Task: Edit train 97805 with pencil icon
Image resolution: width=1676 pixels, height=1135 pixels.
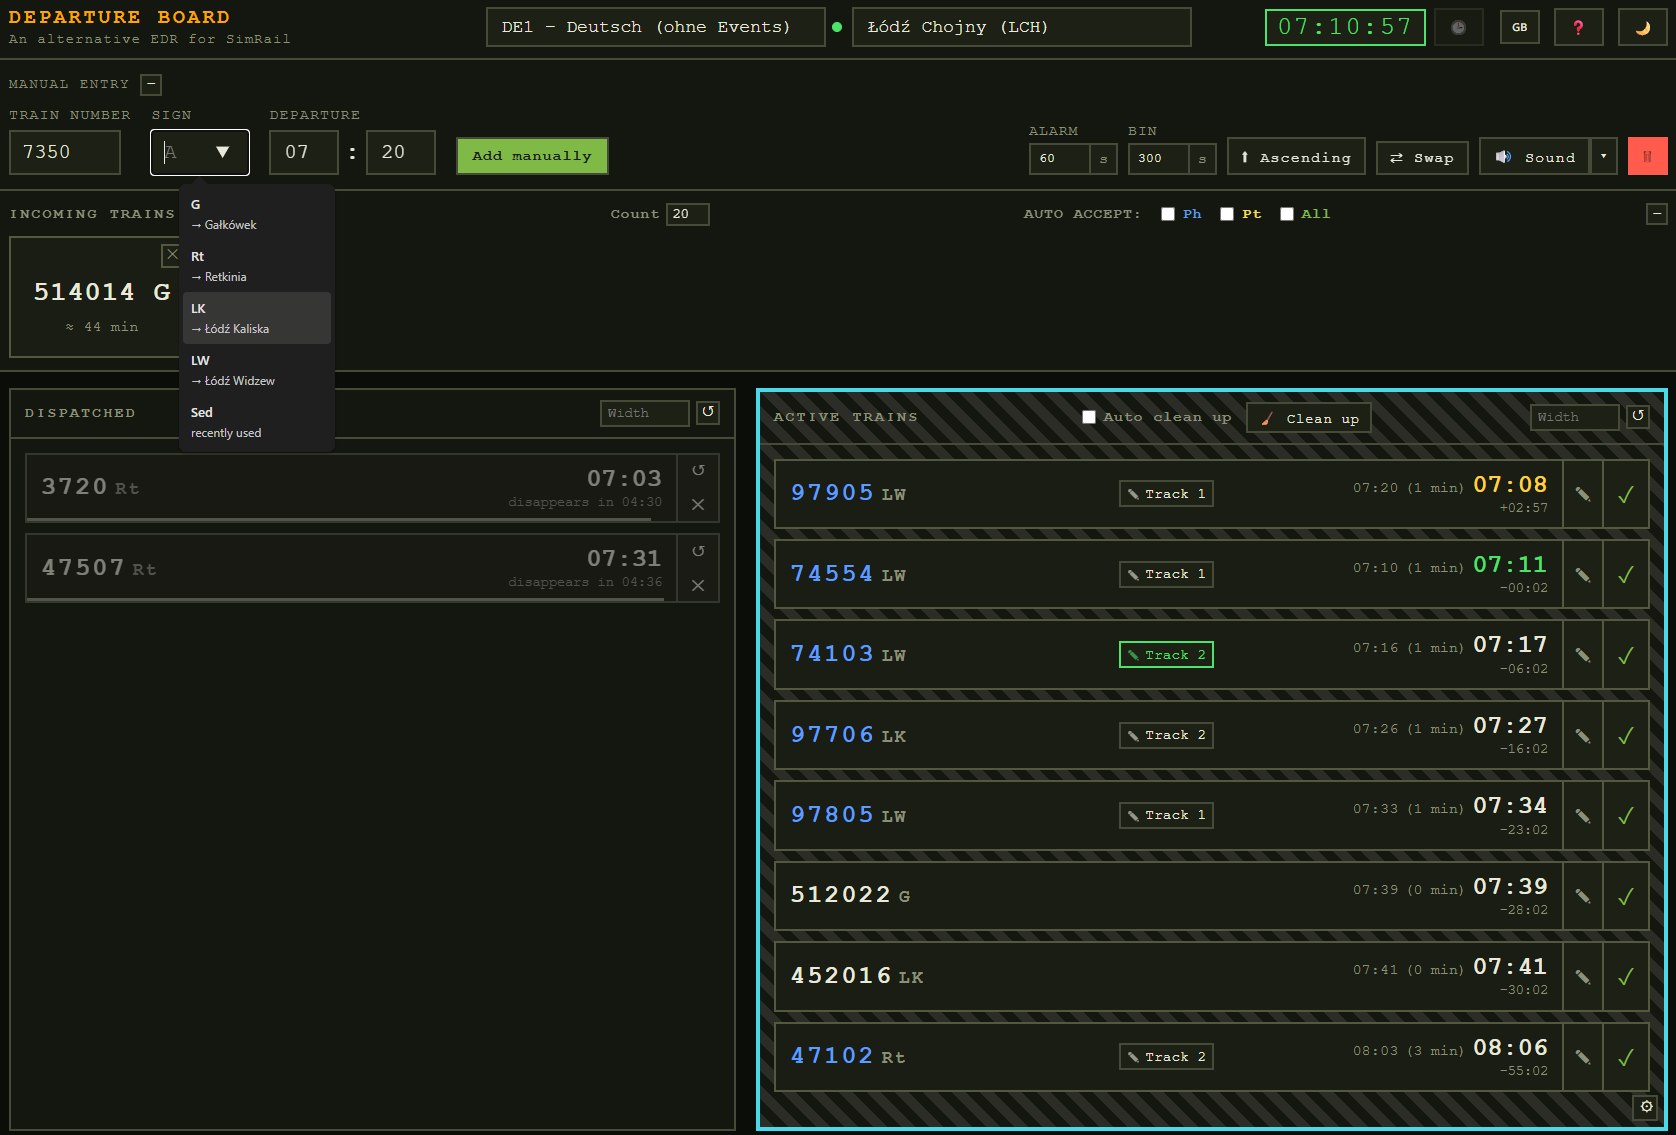Action: coord(1582,816)
